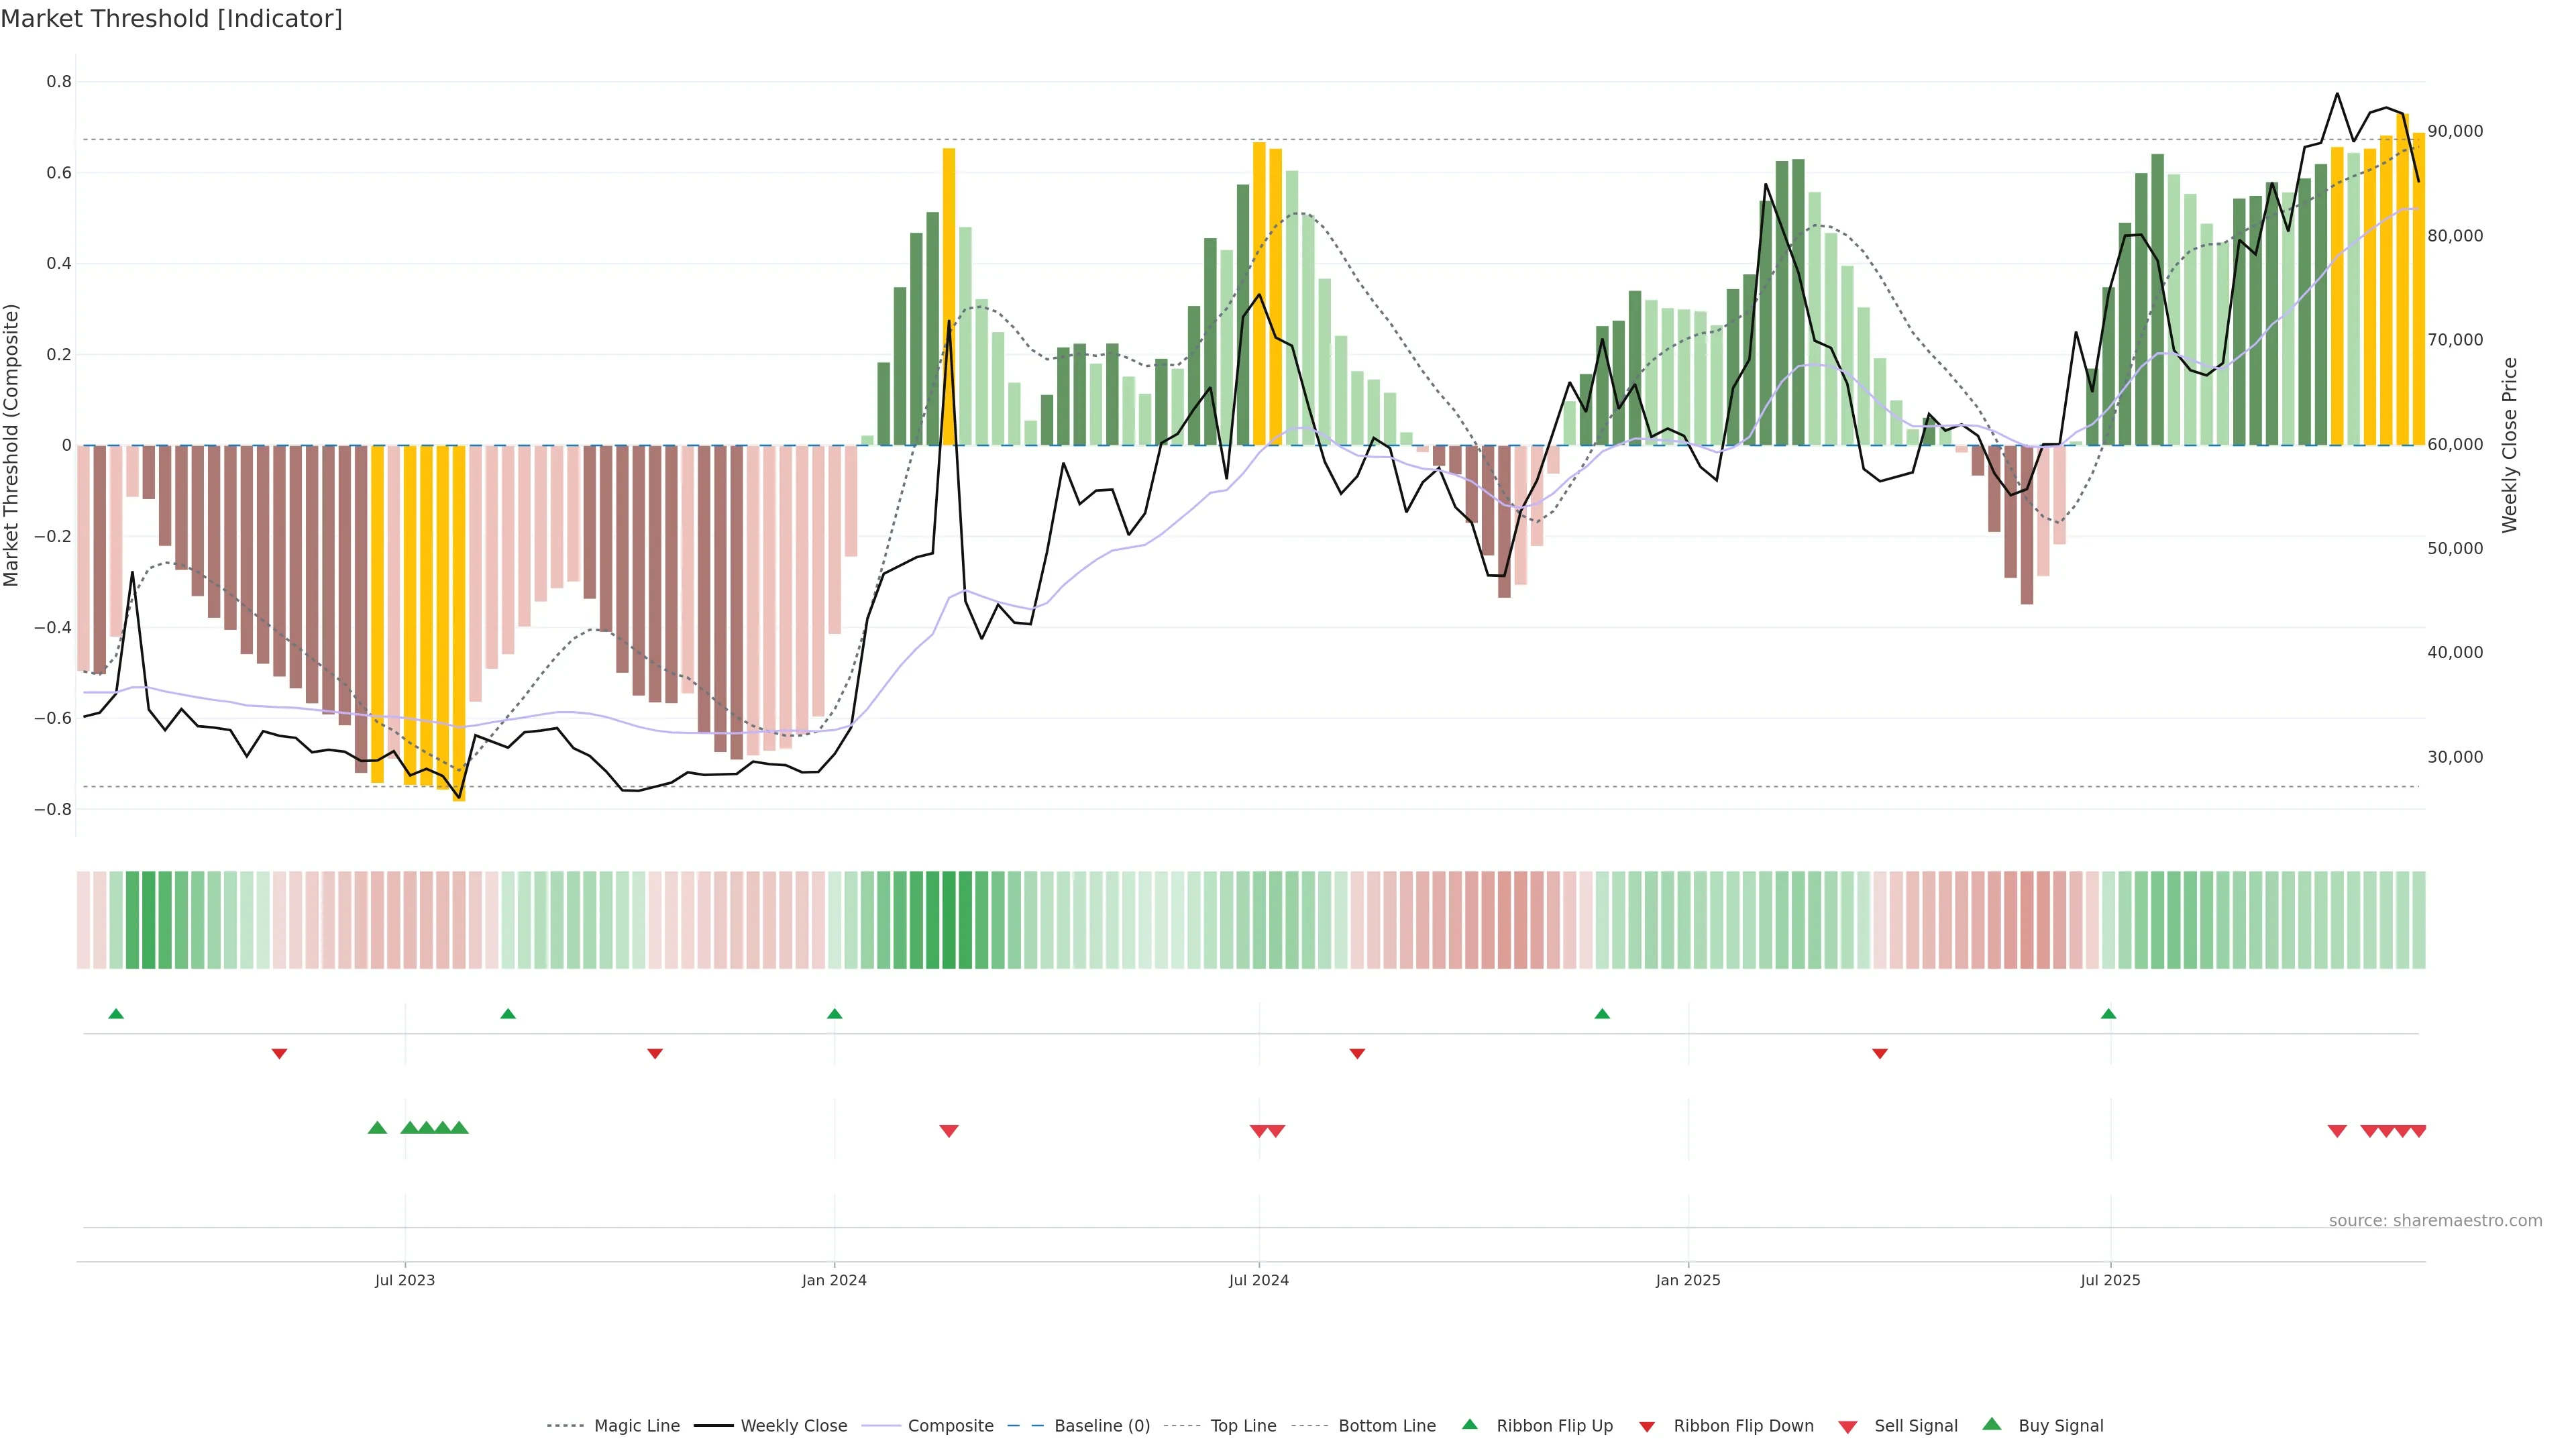Click the Ribbon Flip Up marker near Jul 2025

point(2109,1014)
